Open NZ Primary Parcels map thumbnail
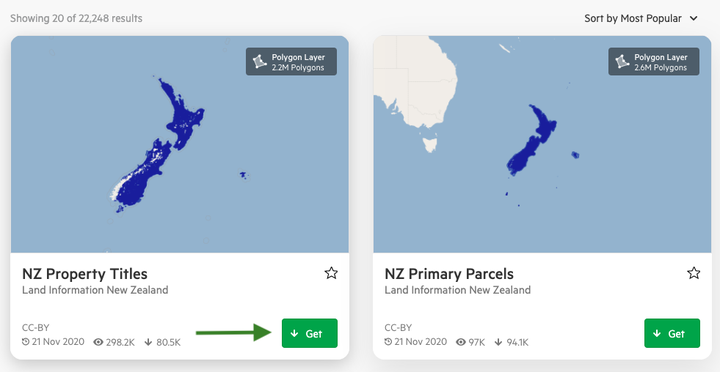Viewport: 720px width, 372px height. click(x=542, y=144)
